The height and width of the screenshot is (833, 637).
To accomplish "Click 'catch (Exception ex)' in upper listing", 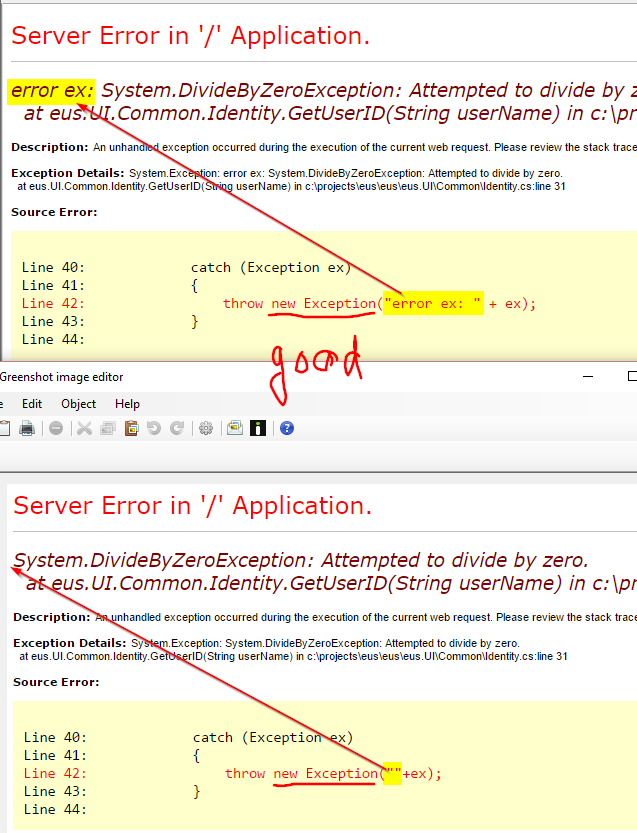I will pyautogui.click(x=271, y=267).
